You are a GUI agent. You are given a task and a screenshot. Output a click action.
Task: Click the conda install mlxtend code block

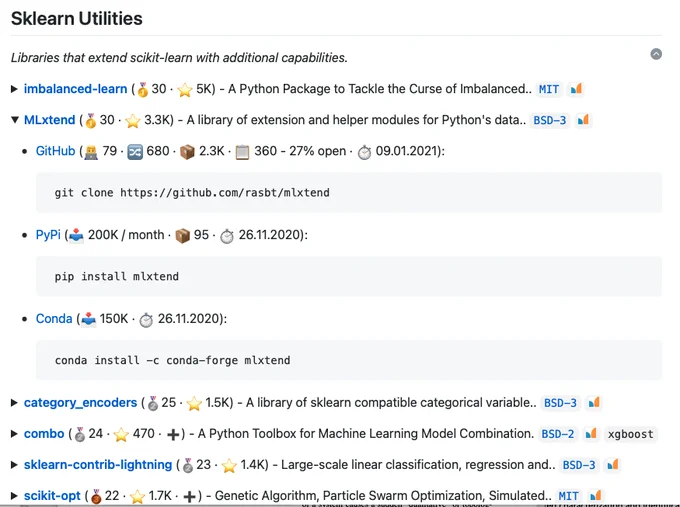click(349, 360)
